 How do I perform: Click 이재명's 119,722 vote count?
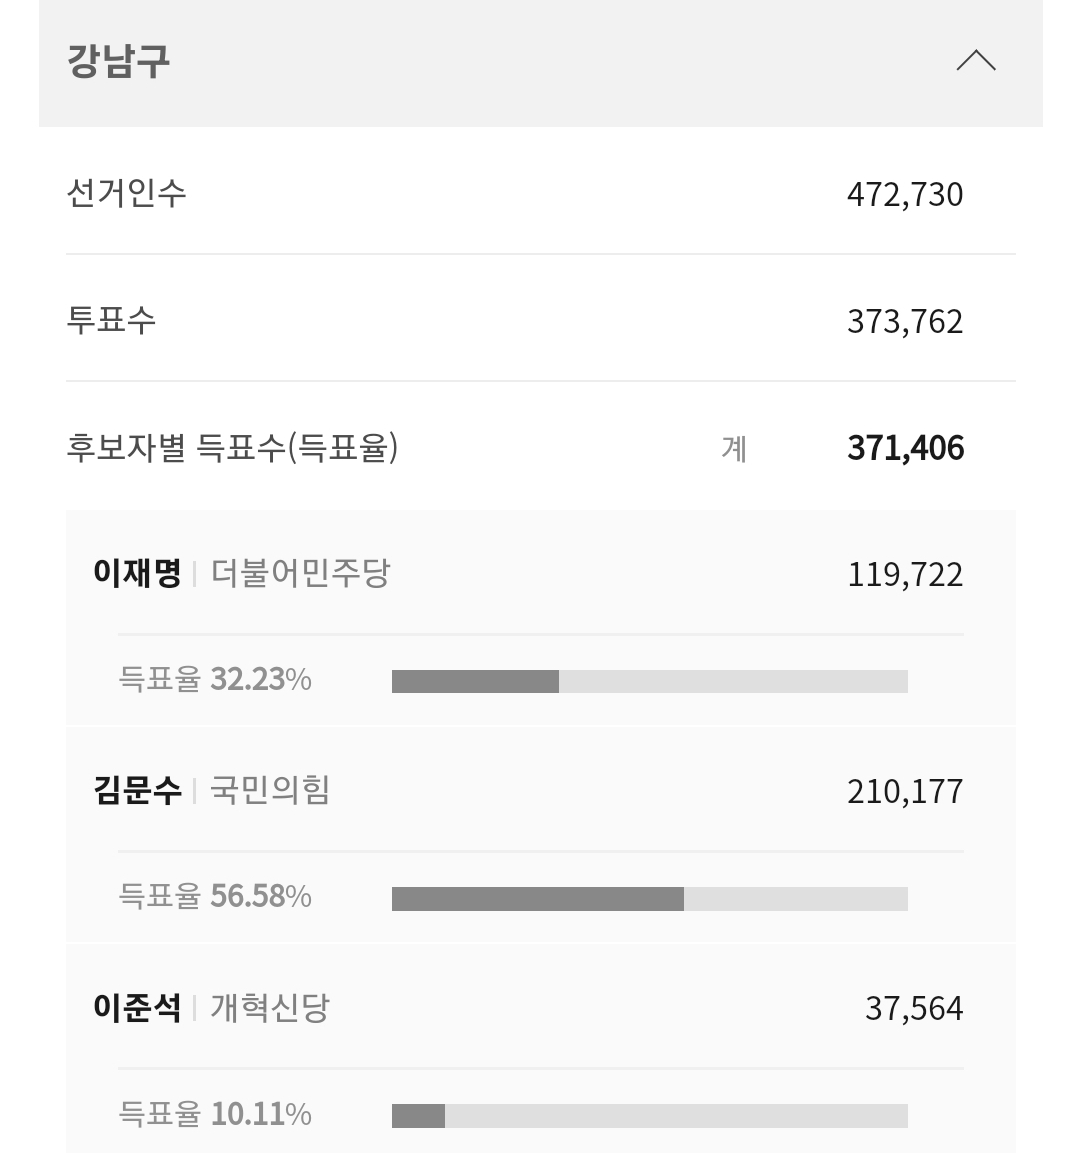(904, 575)
